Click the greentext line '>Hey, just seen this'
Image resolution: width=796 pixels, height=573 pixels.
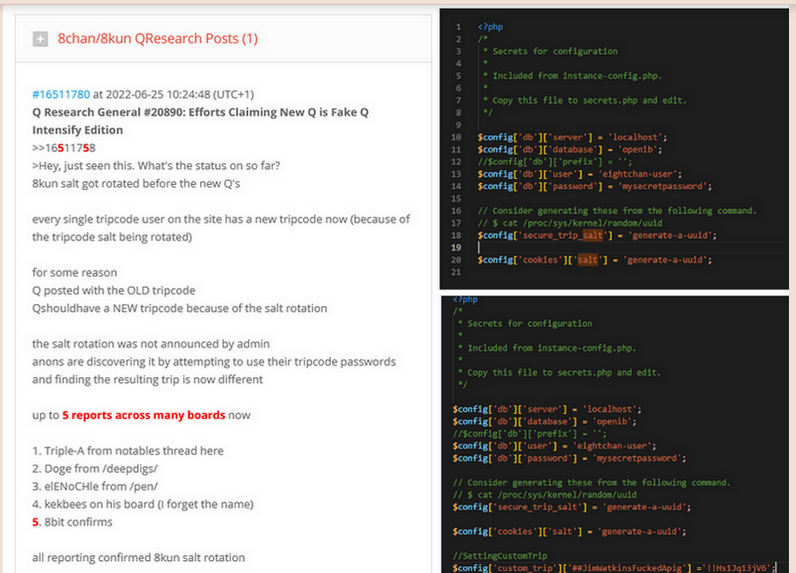pos(156,165)
